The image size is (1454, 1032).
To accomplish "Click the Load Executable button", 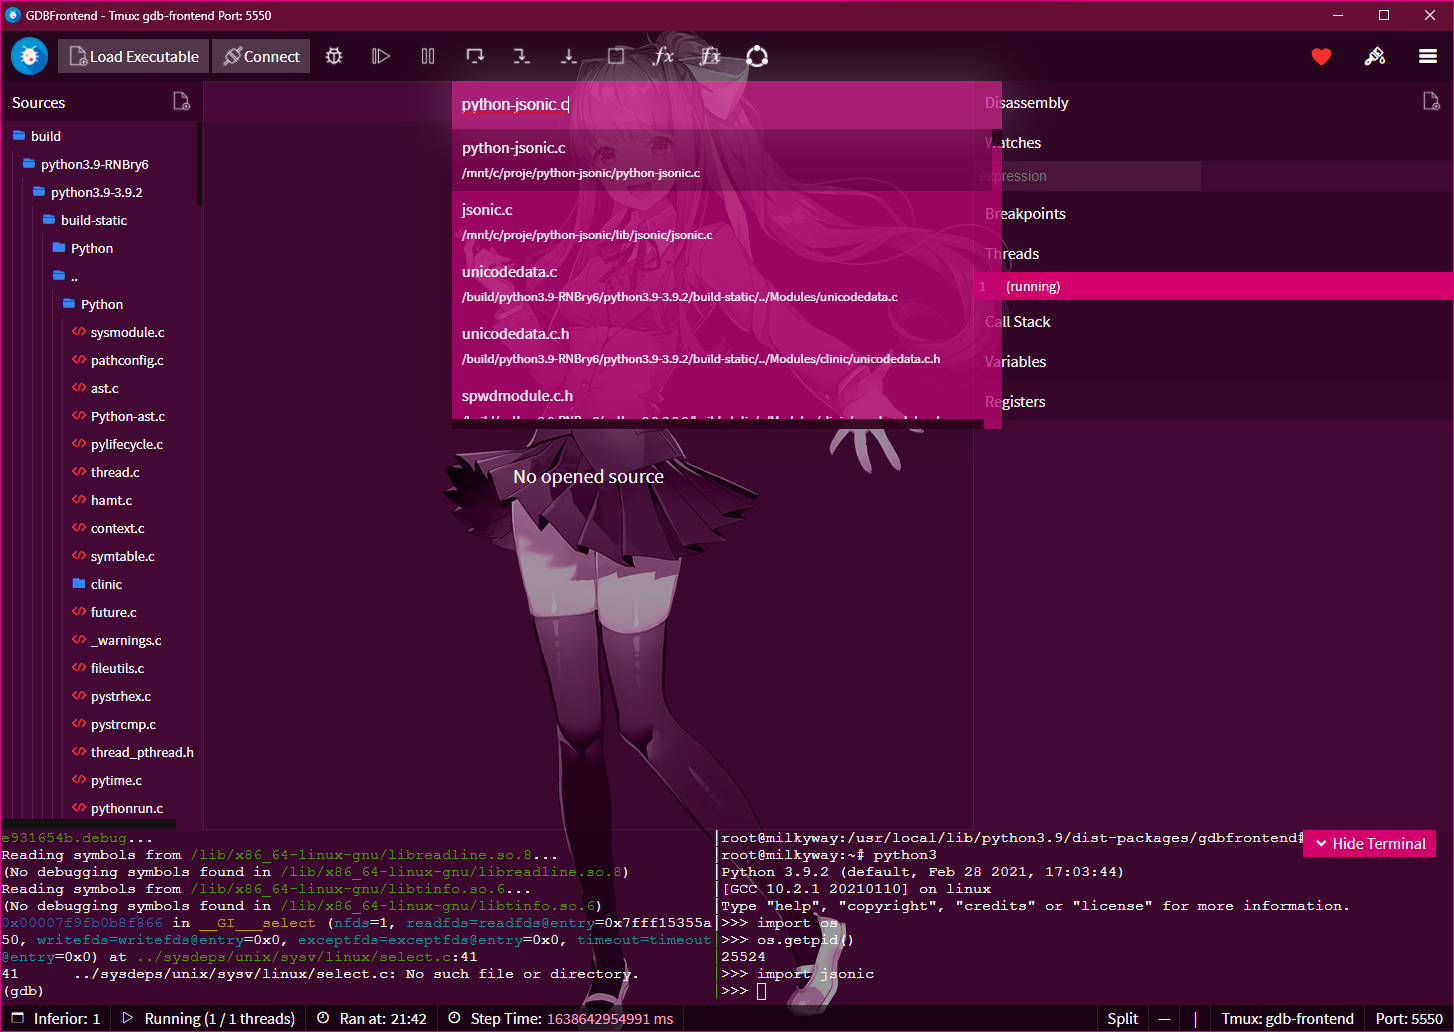I will [134, 57].
